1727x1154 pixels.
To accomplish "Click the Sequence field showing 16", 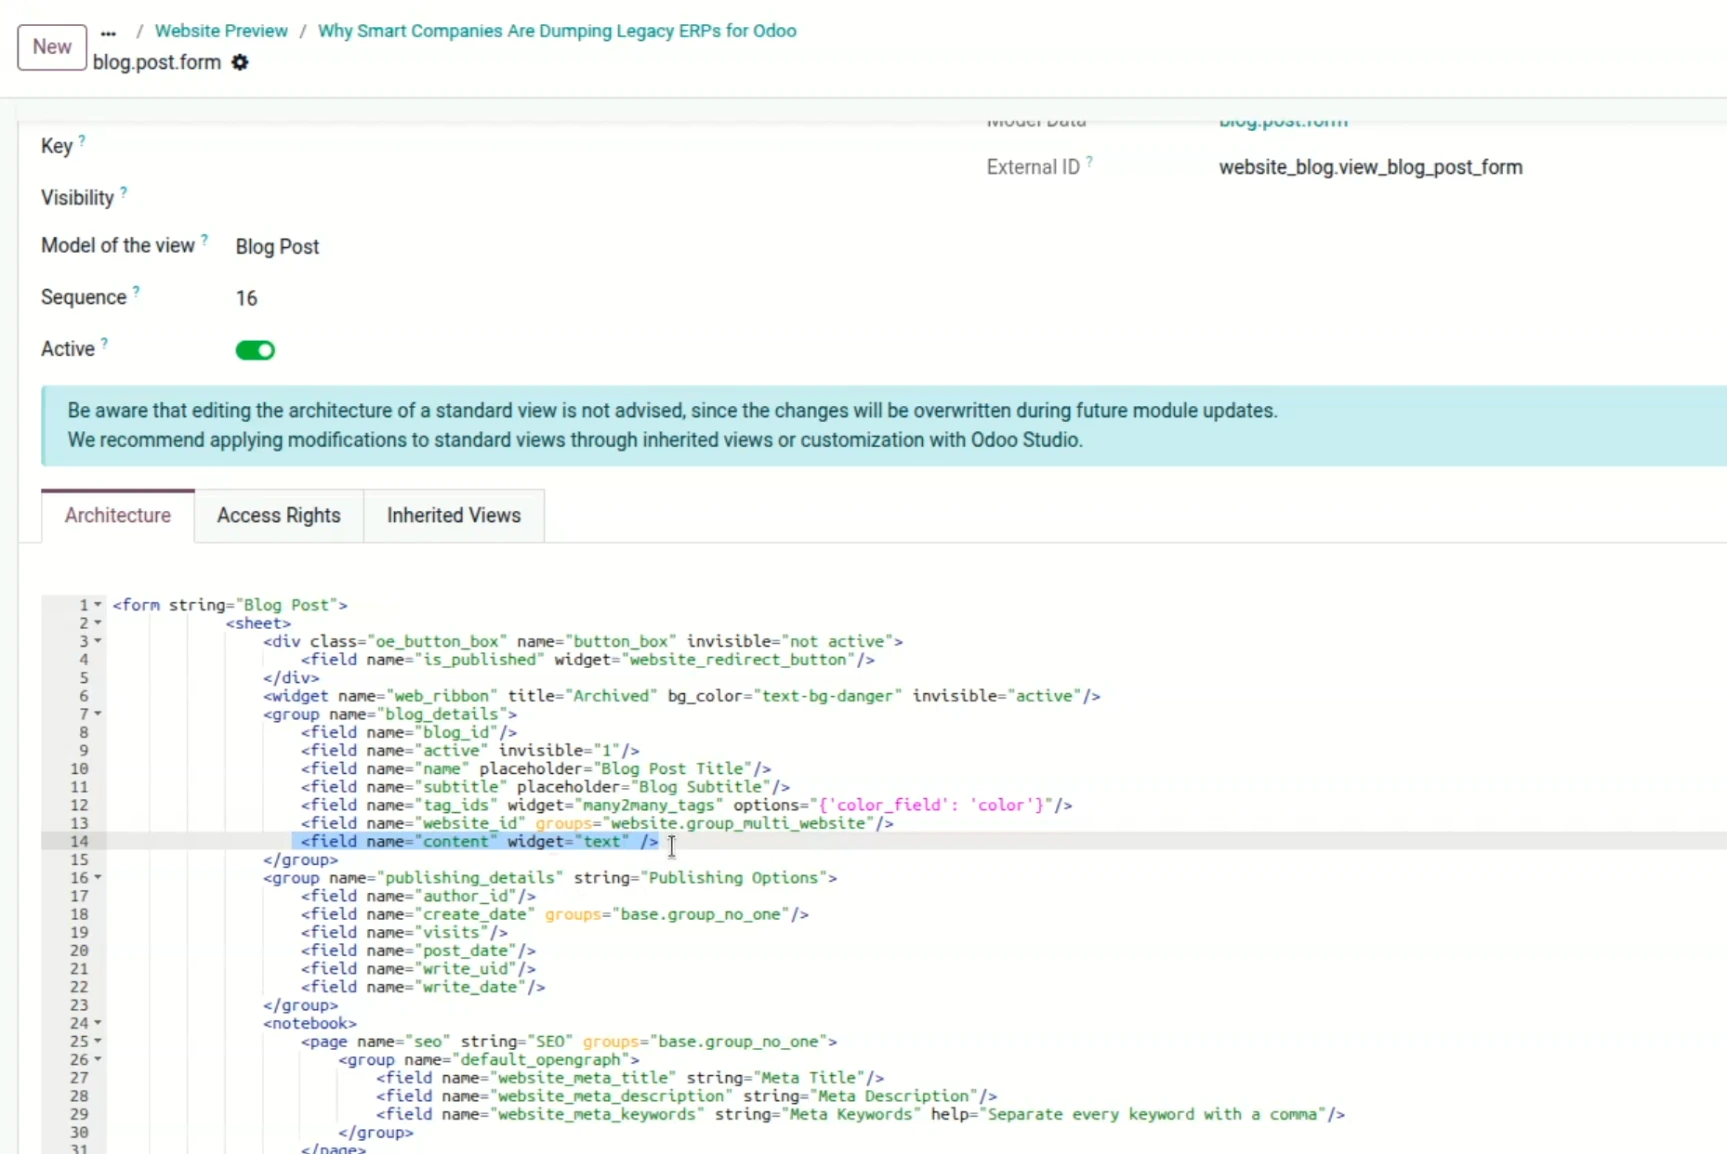I will 246,298.
